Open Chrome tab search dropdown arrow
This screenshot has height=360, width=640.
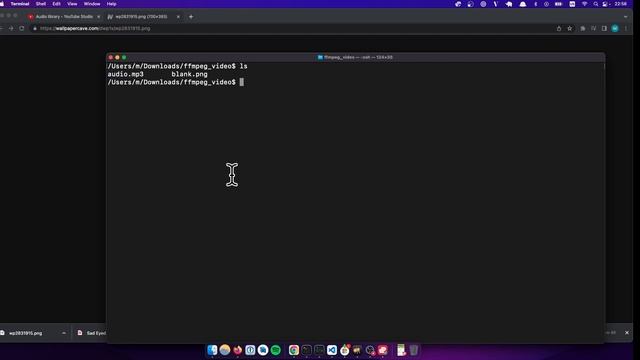[x=626, y=17]
